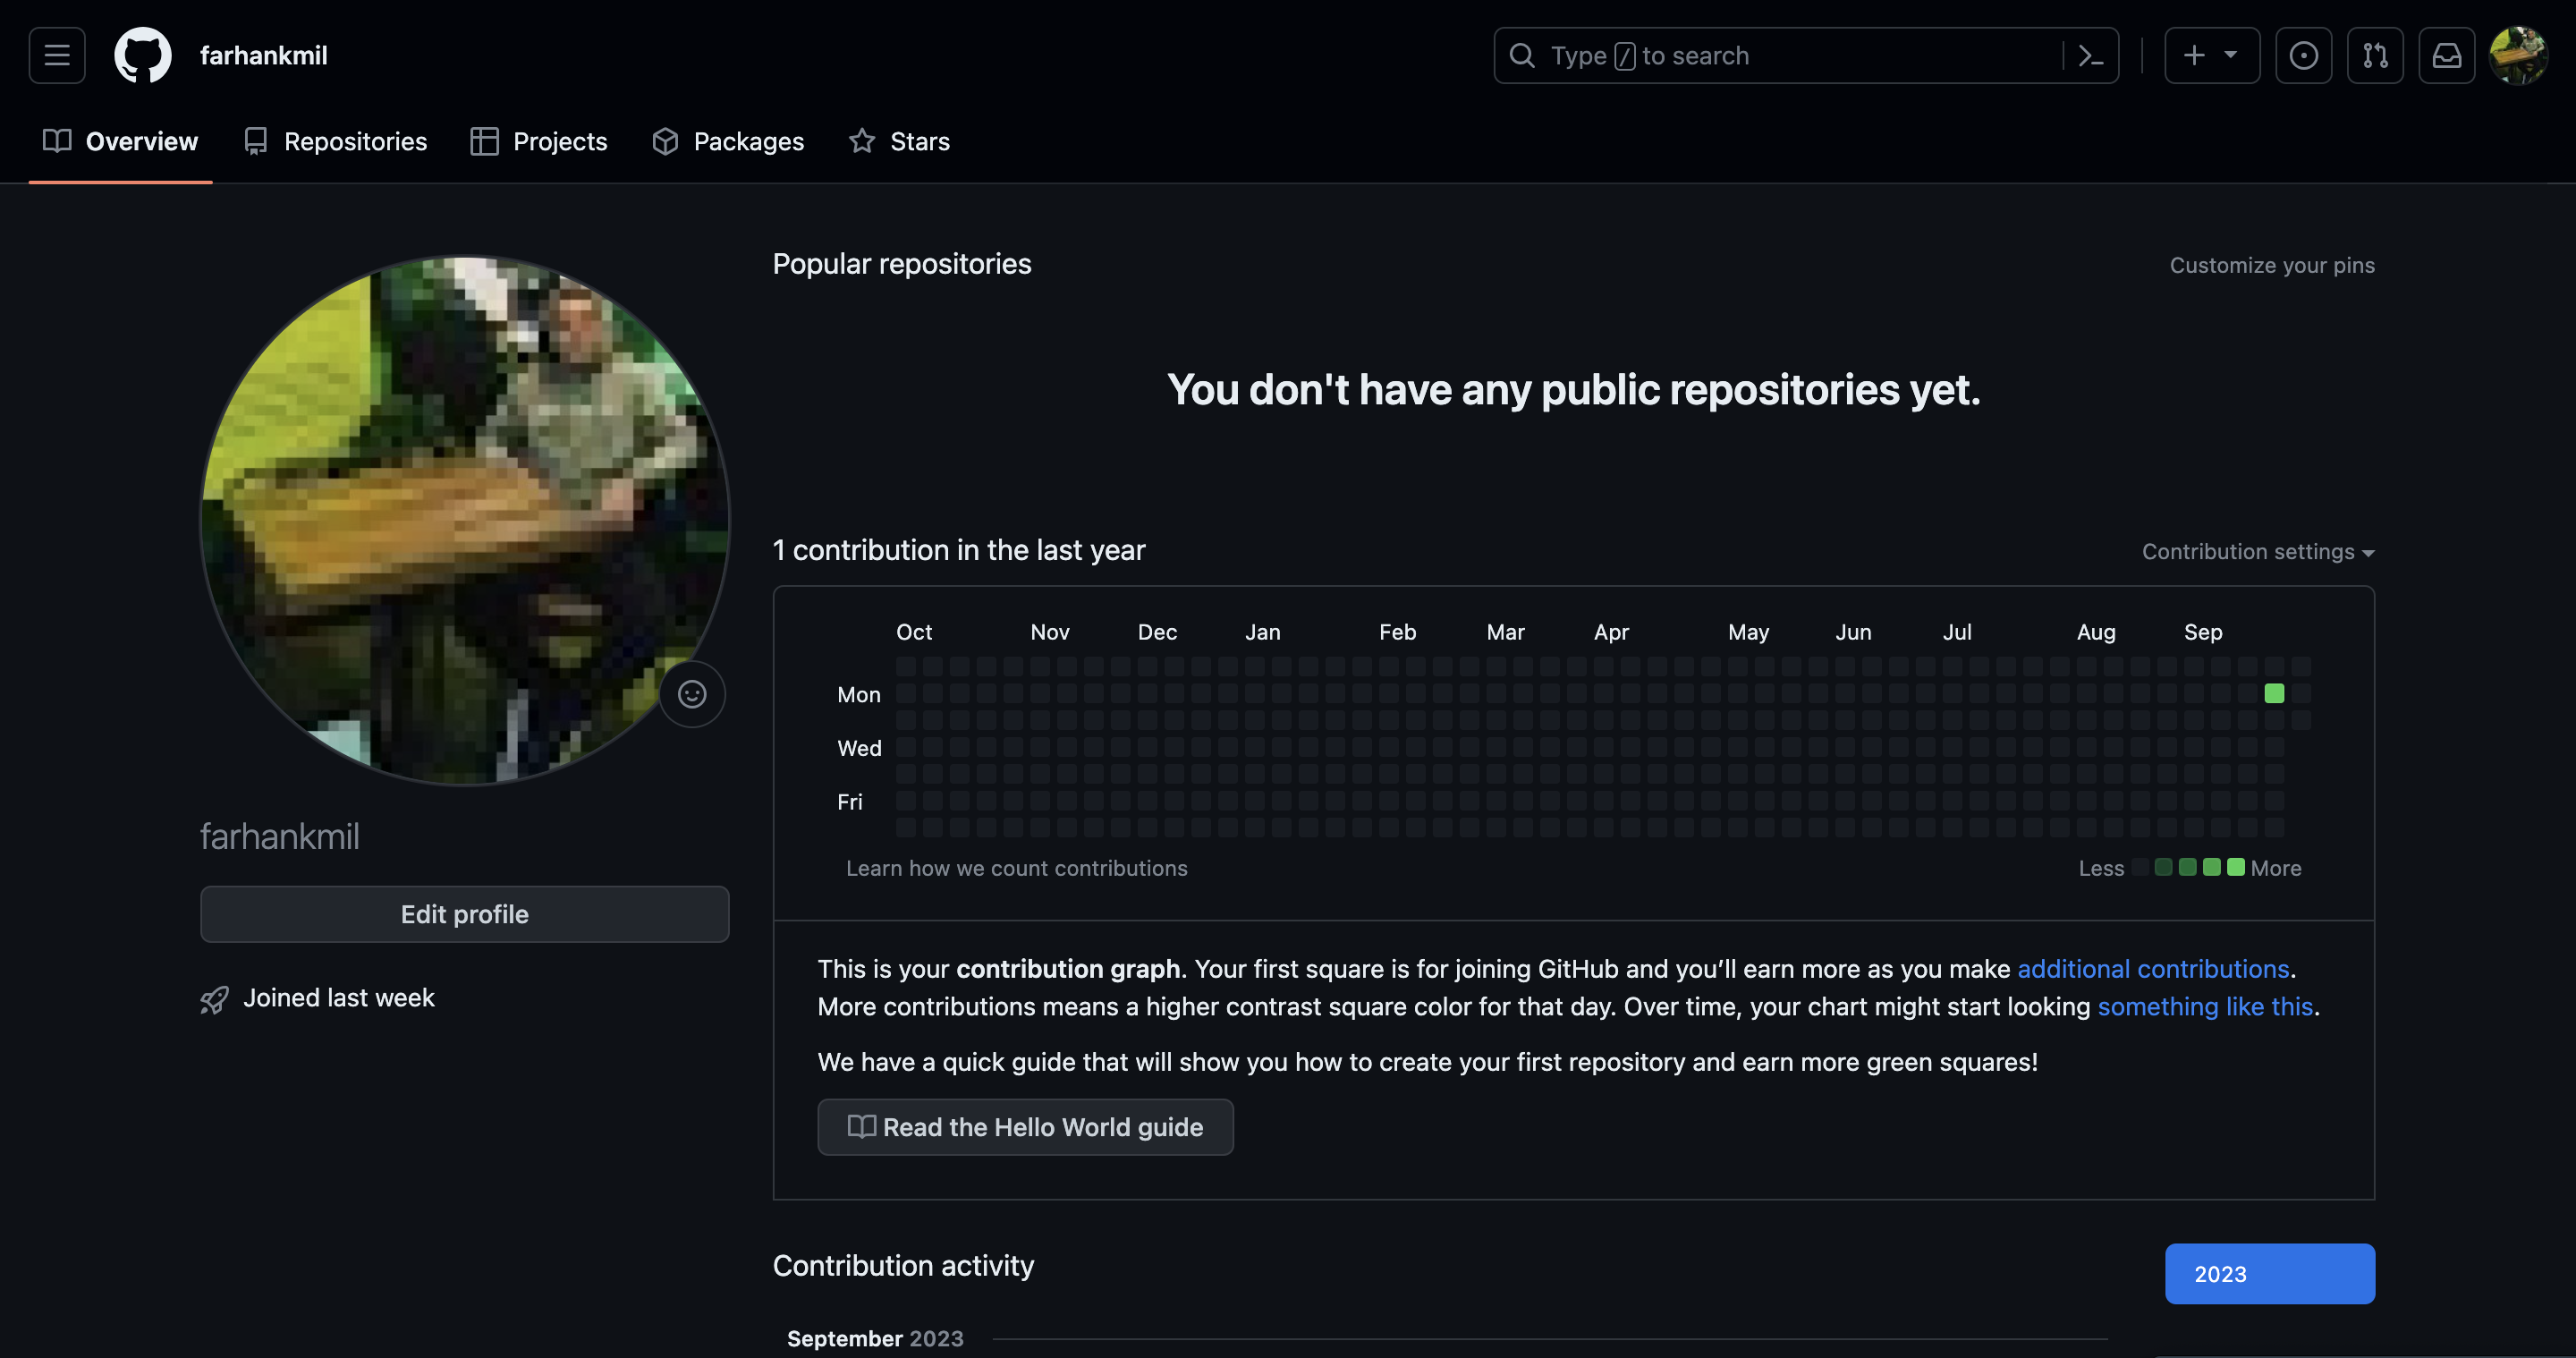Viewport: 2576px width, 1358px height.
Task: Click the '1 contribution in the last year' heading
Action: click(959, 550)
